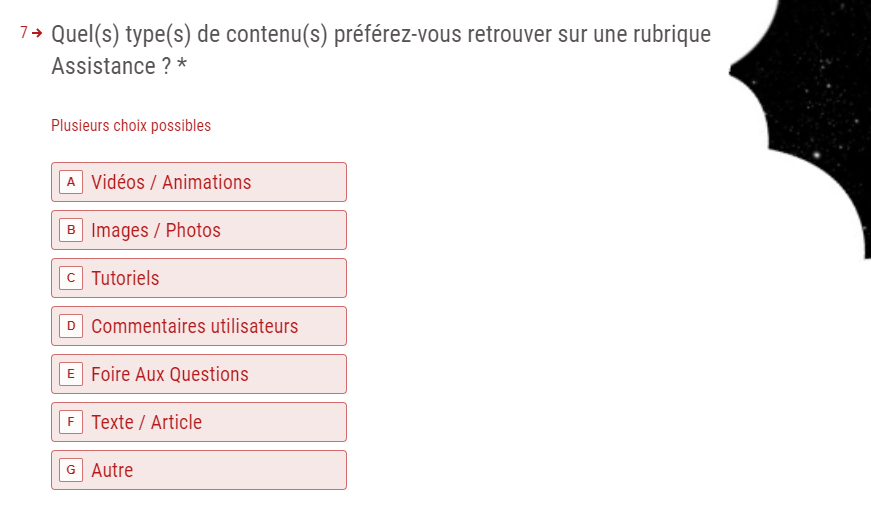Pick the "Foire Aux Questions" choice
The width and height of the screenshot is (871, 509).
click(x=198, y=374)
